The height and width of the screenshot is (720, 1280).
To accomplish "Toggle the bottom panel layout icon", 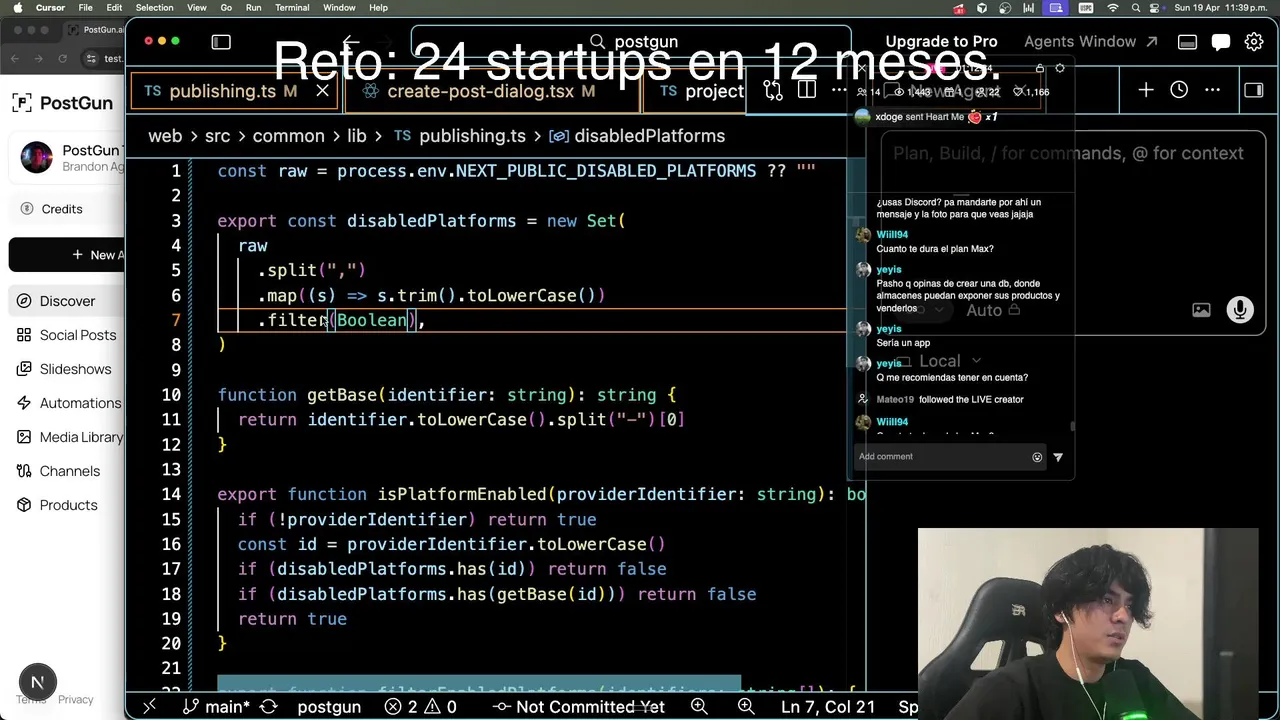I will point(1187,42).
